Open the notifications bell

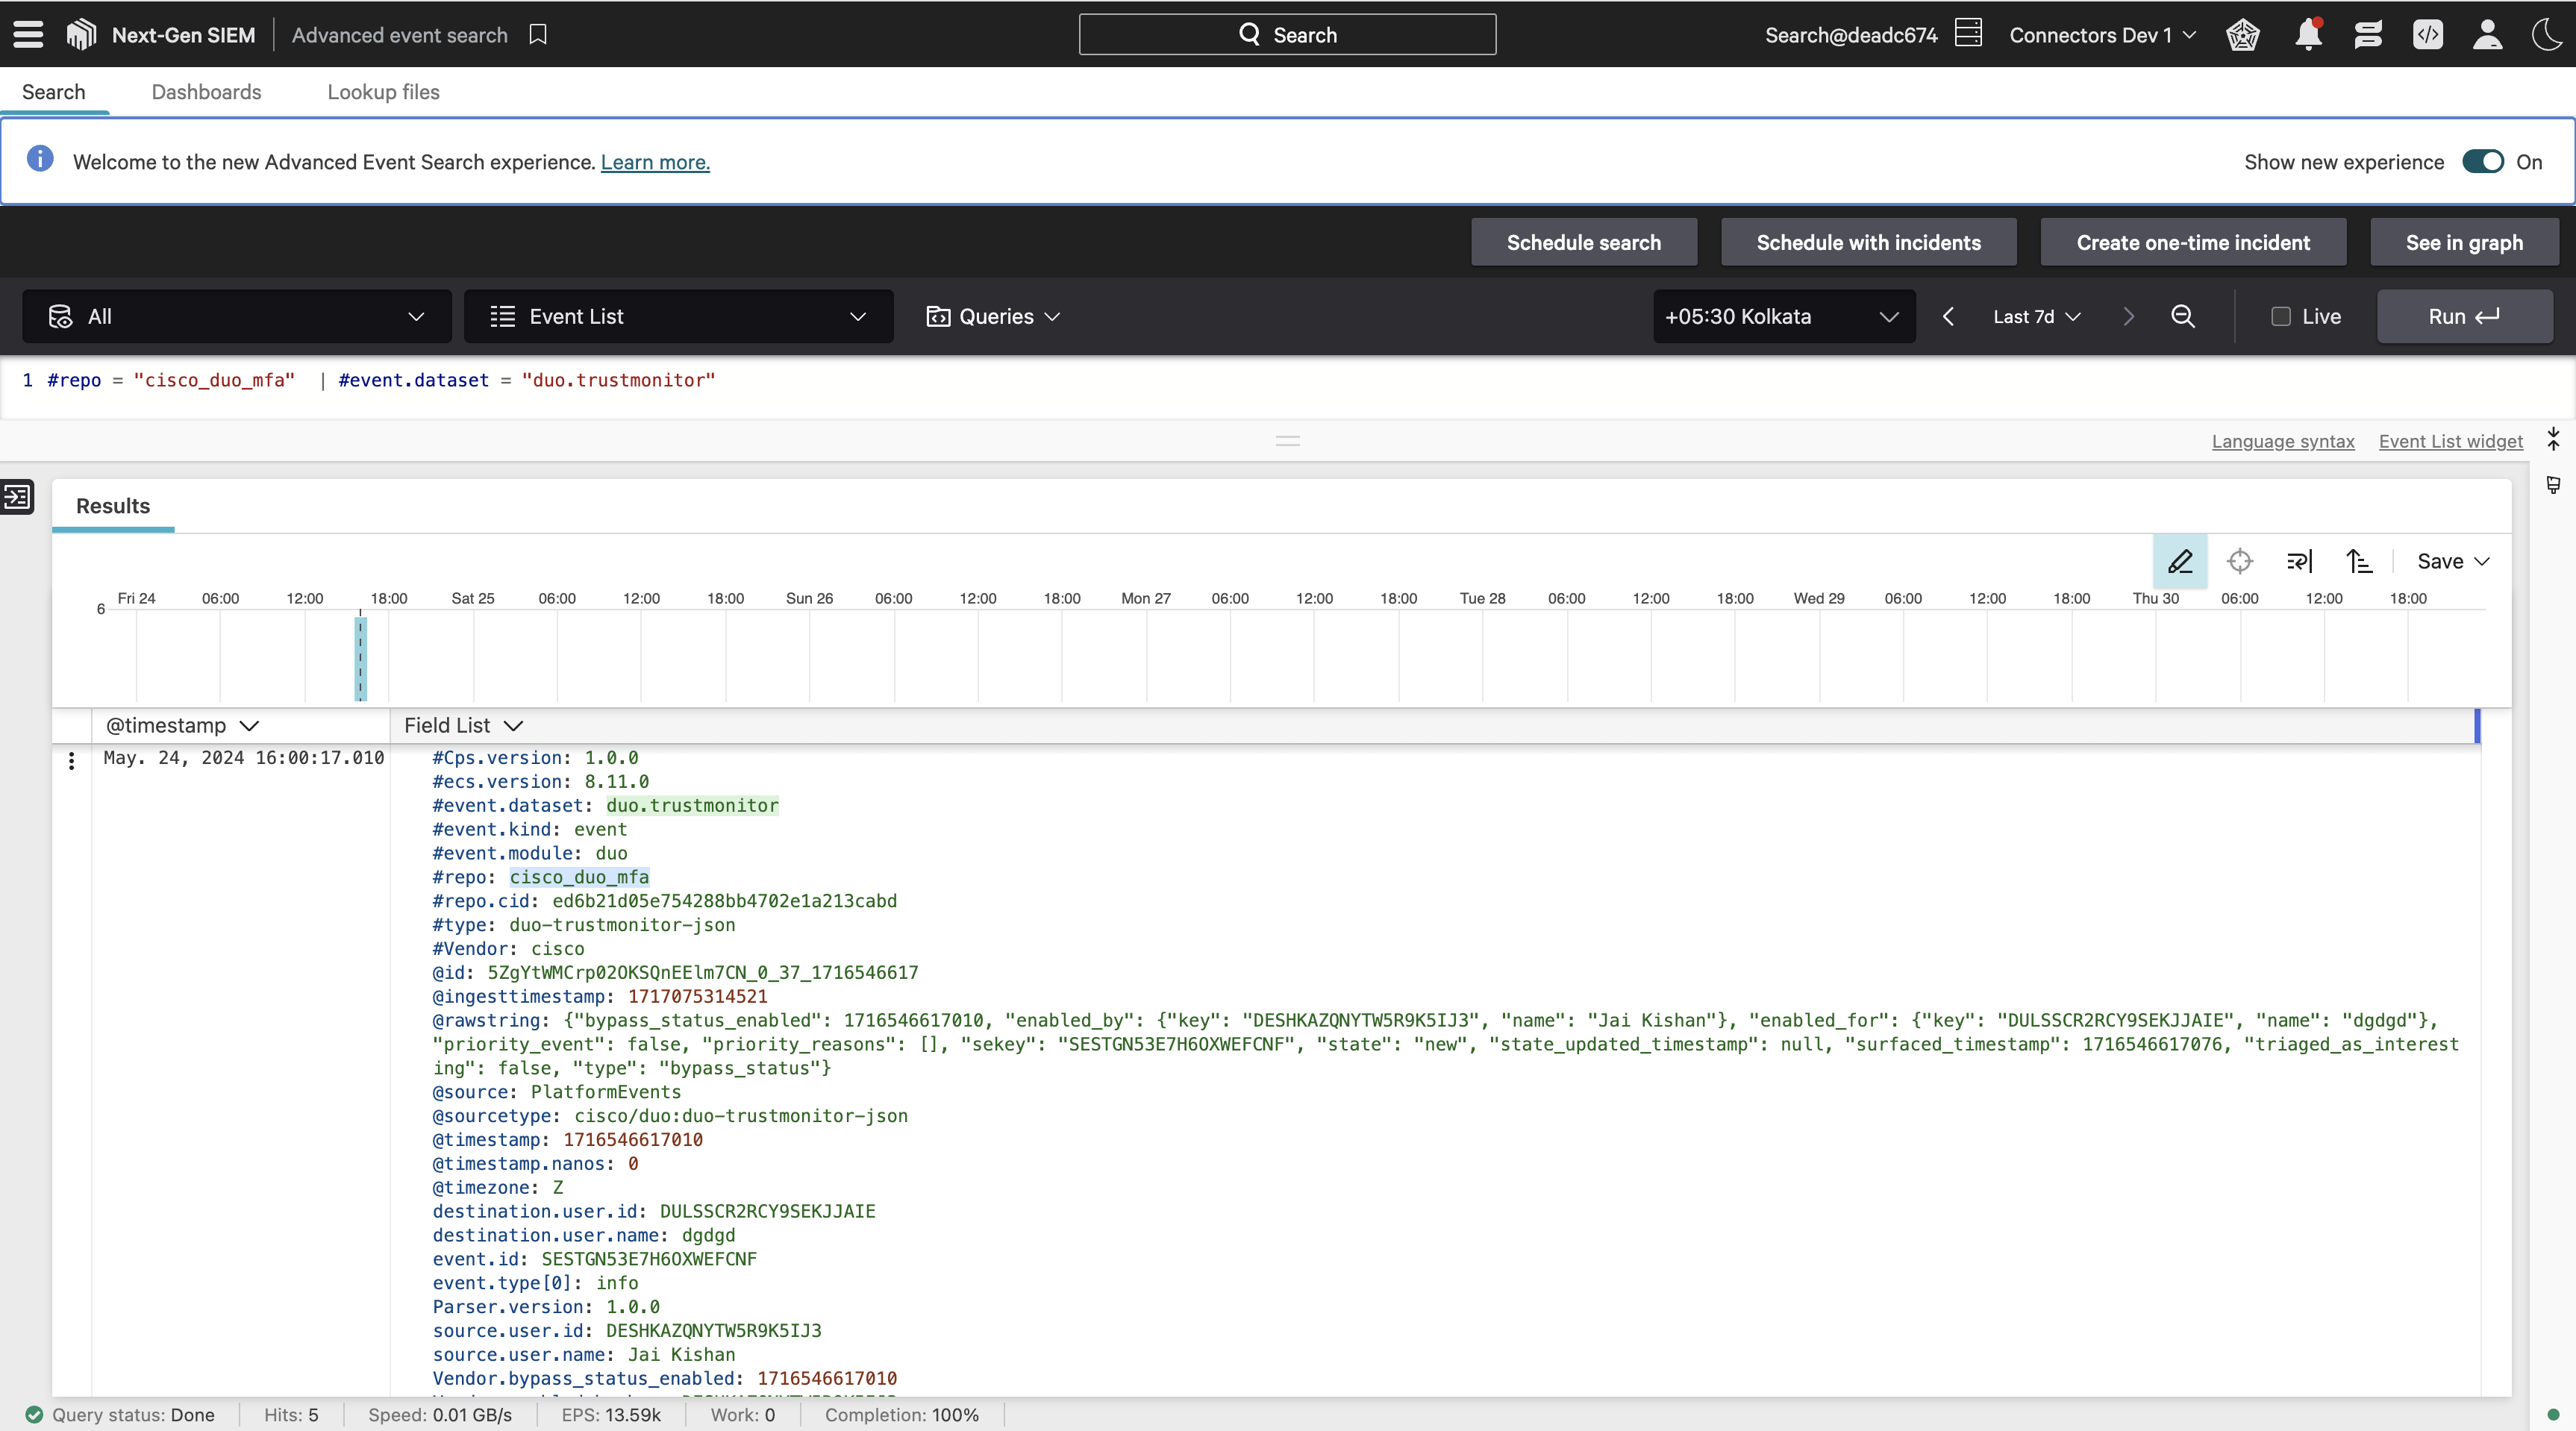click(x=2308, y=35)
